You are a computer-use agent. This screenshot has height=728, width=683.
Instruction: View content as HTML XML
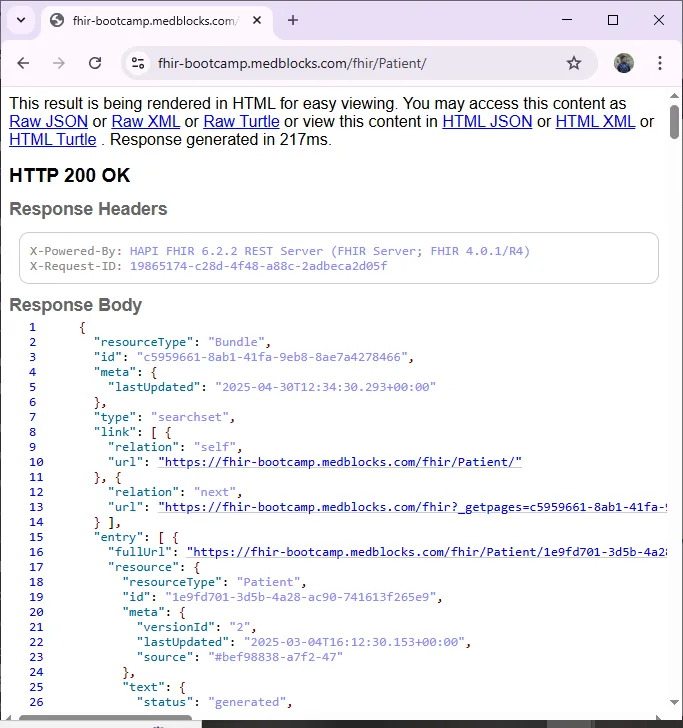[x=596, y=122]
